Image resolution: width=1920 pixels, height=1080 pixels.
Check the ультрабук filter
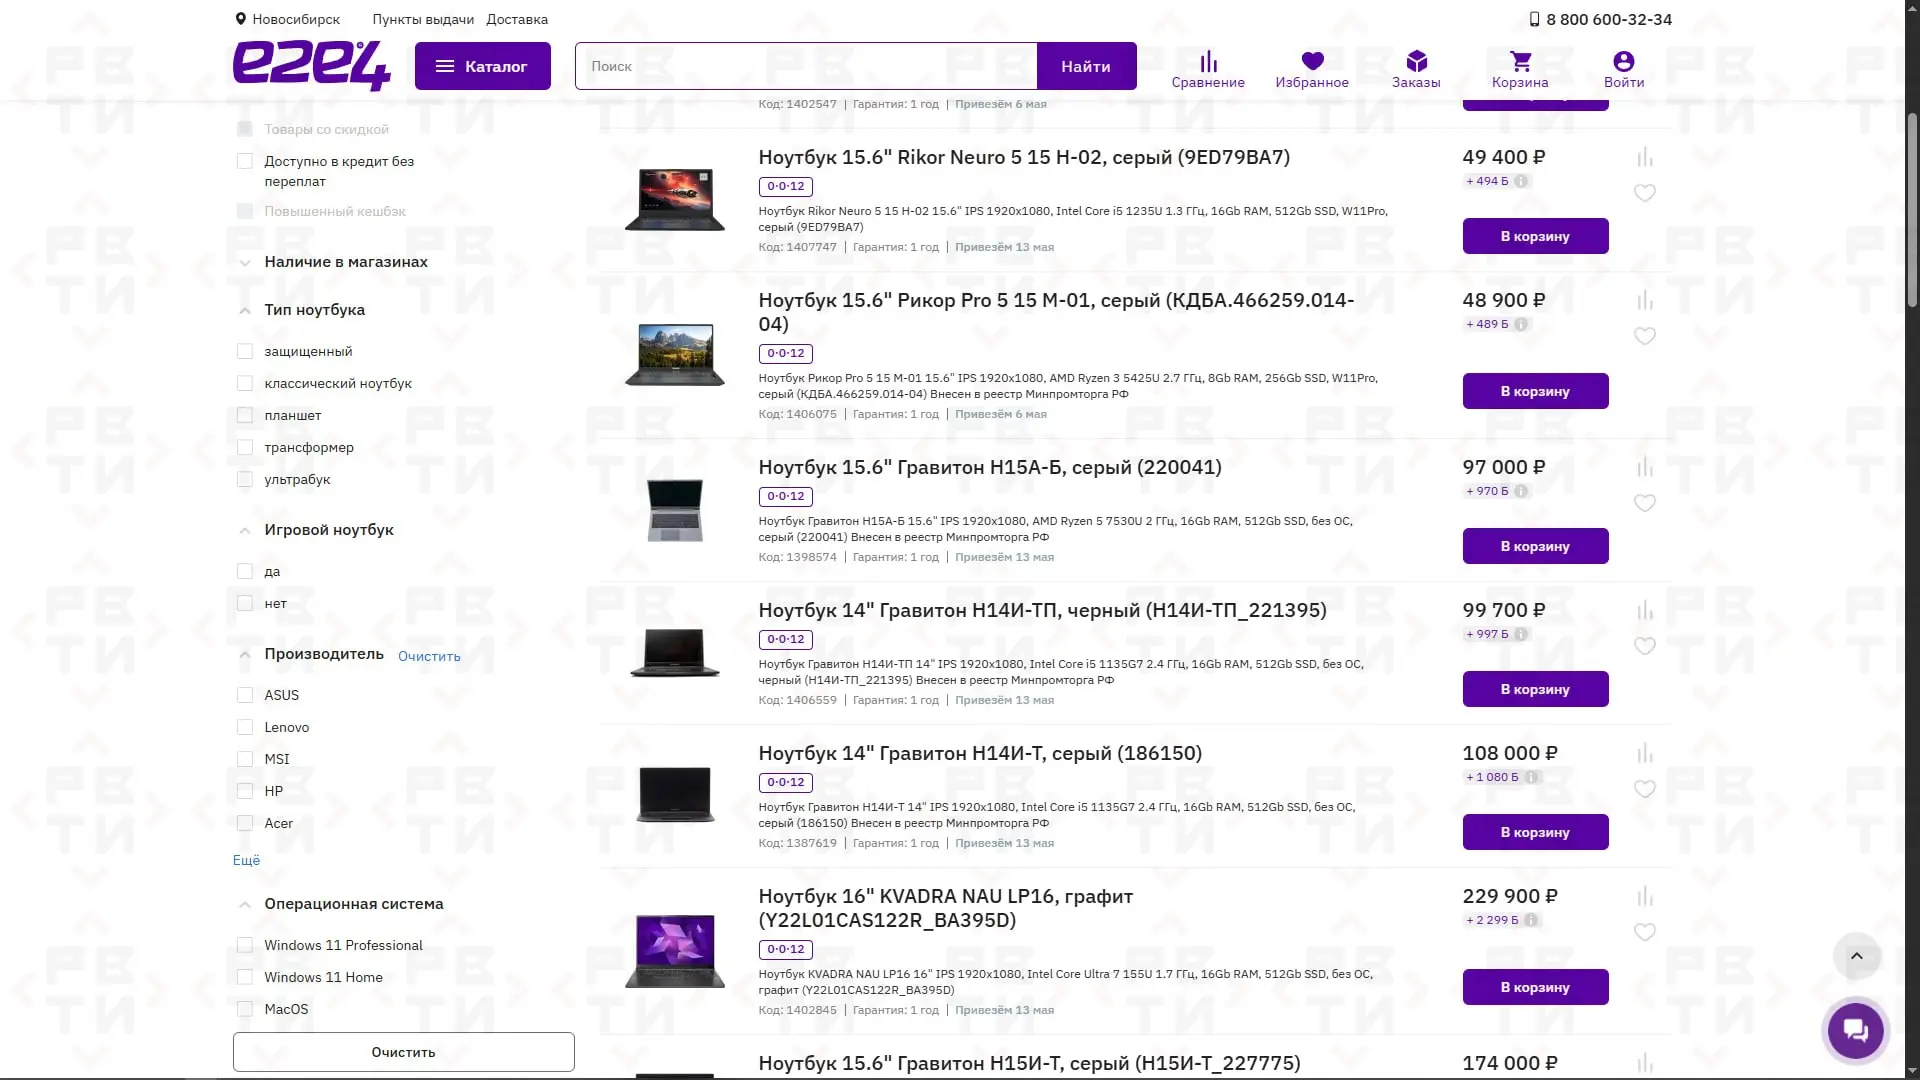[245, 479]
